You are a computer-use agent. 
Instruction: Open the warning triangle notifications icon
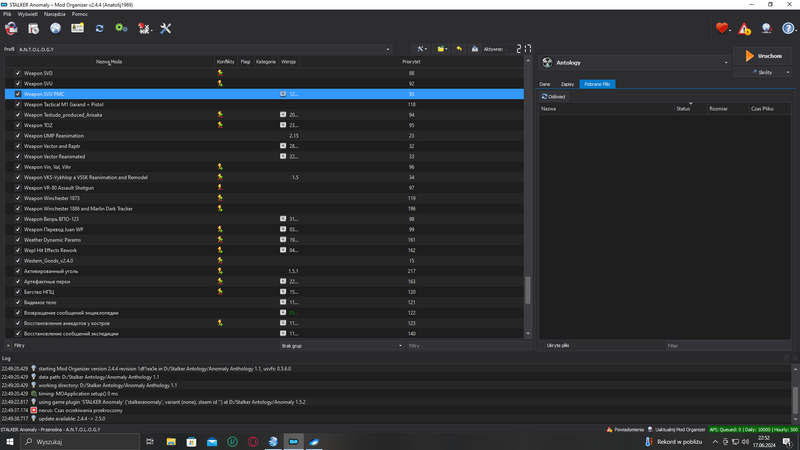coord(745,29)
